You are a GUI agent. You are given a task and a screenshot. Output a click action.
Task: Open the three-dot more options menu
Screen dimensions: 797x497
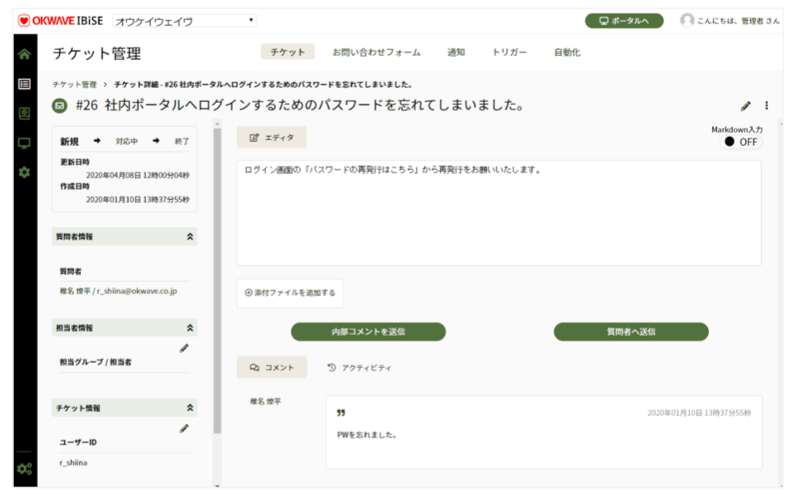[767, 106]
